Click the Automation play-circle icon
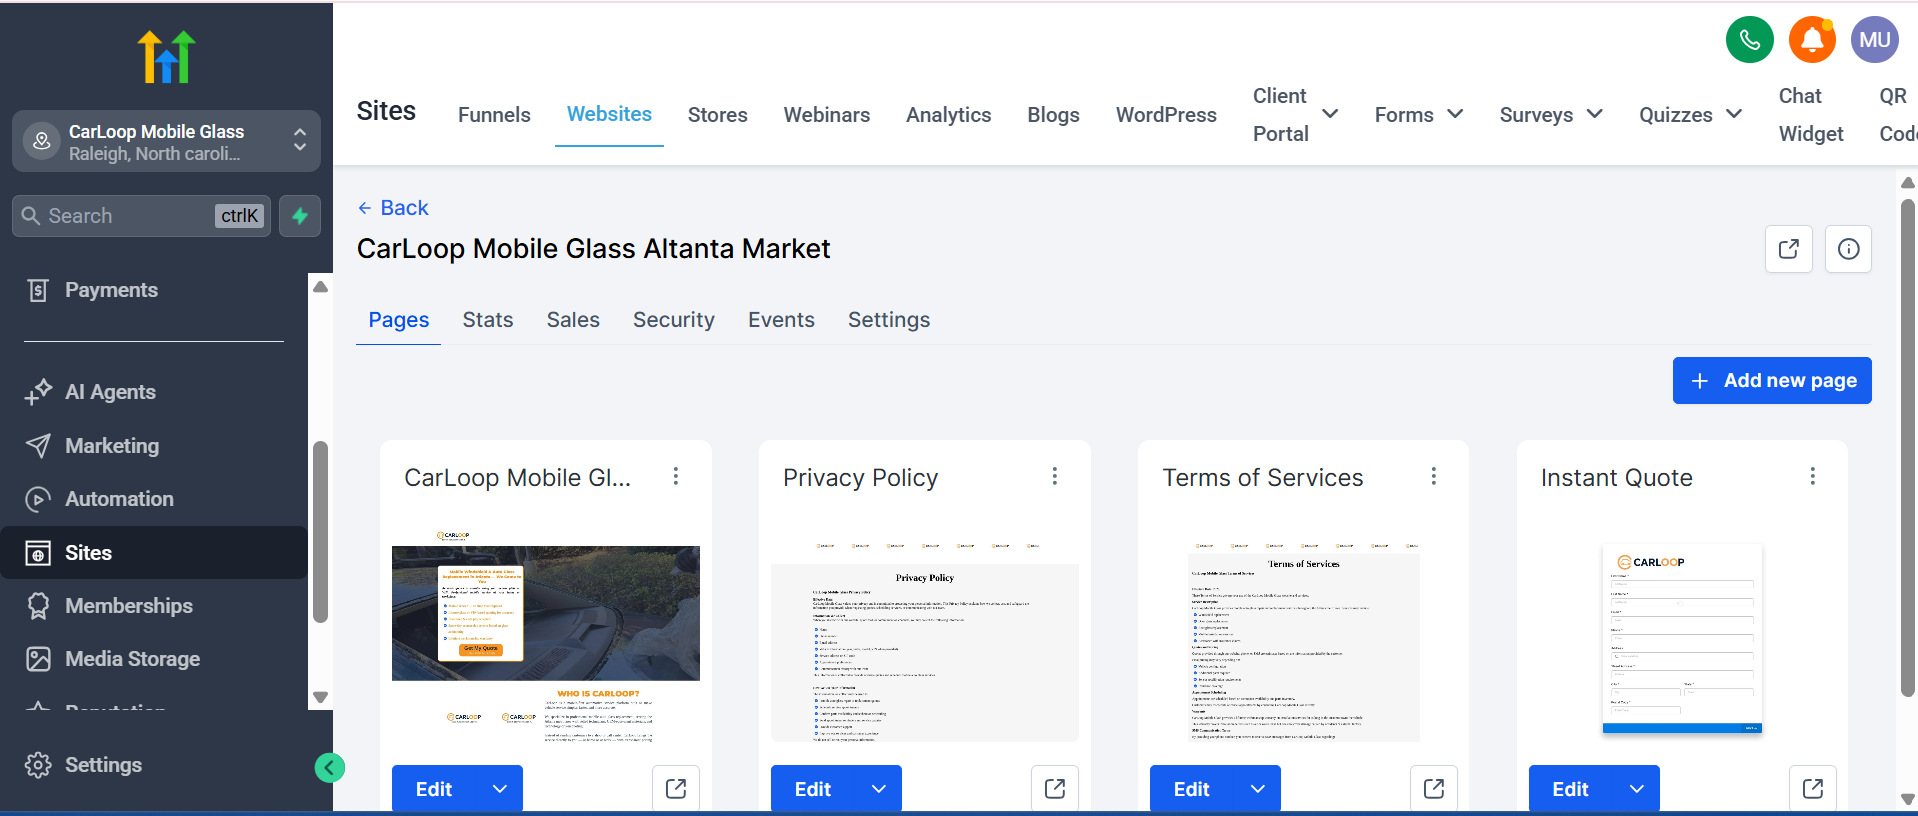Viewport: 1918px width, 816px height. pyautogui.click(x=38, y=499)
